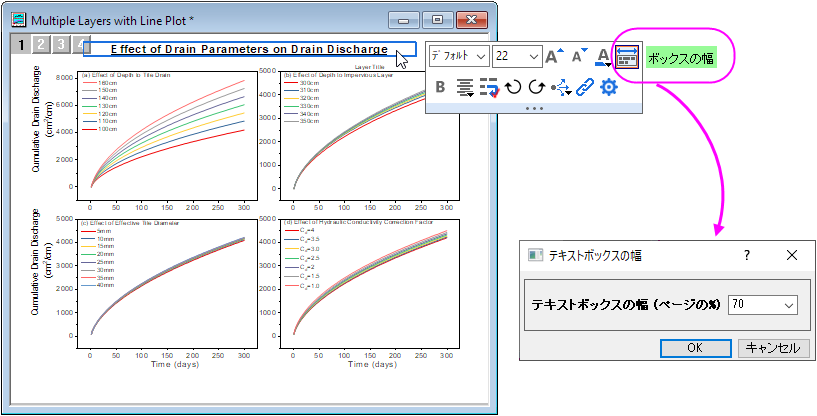Screen dimensions: 817x416
Task: Switch to layer 2 tab
Action: (x=41, y=45)
